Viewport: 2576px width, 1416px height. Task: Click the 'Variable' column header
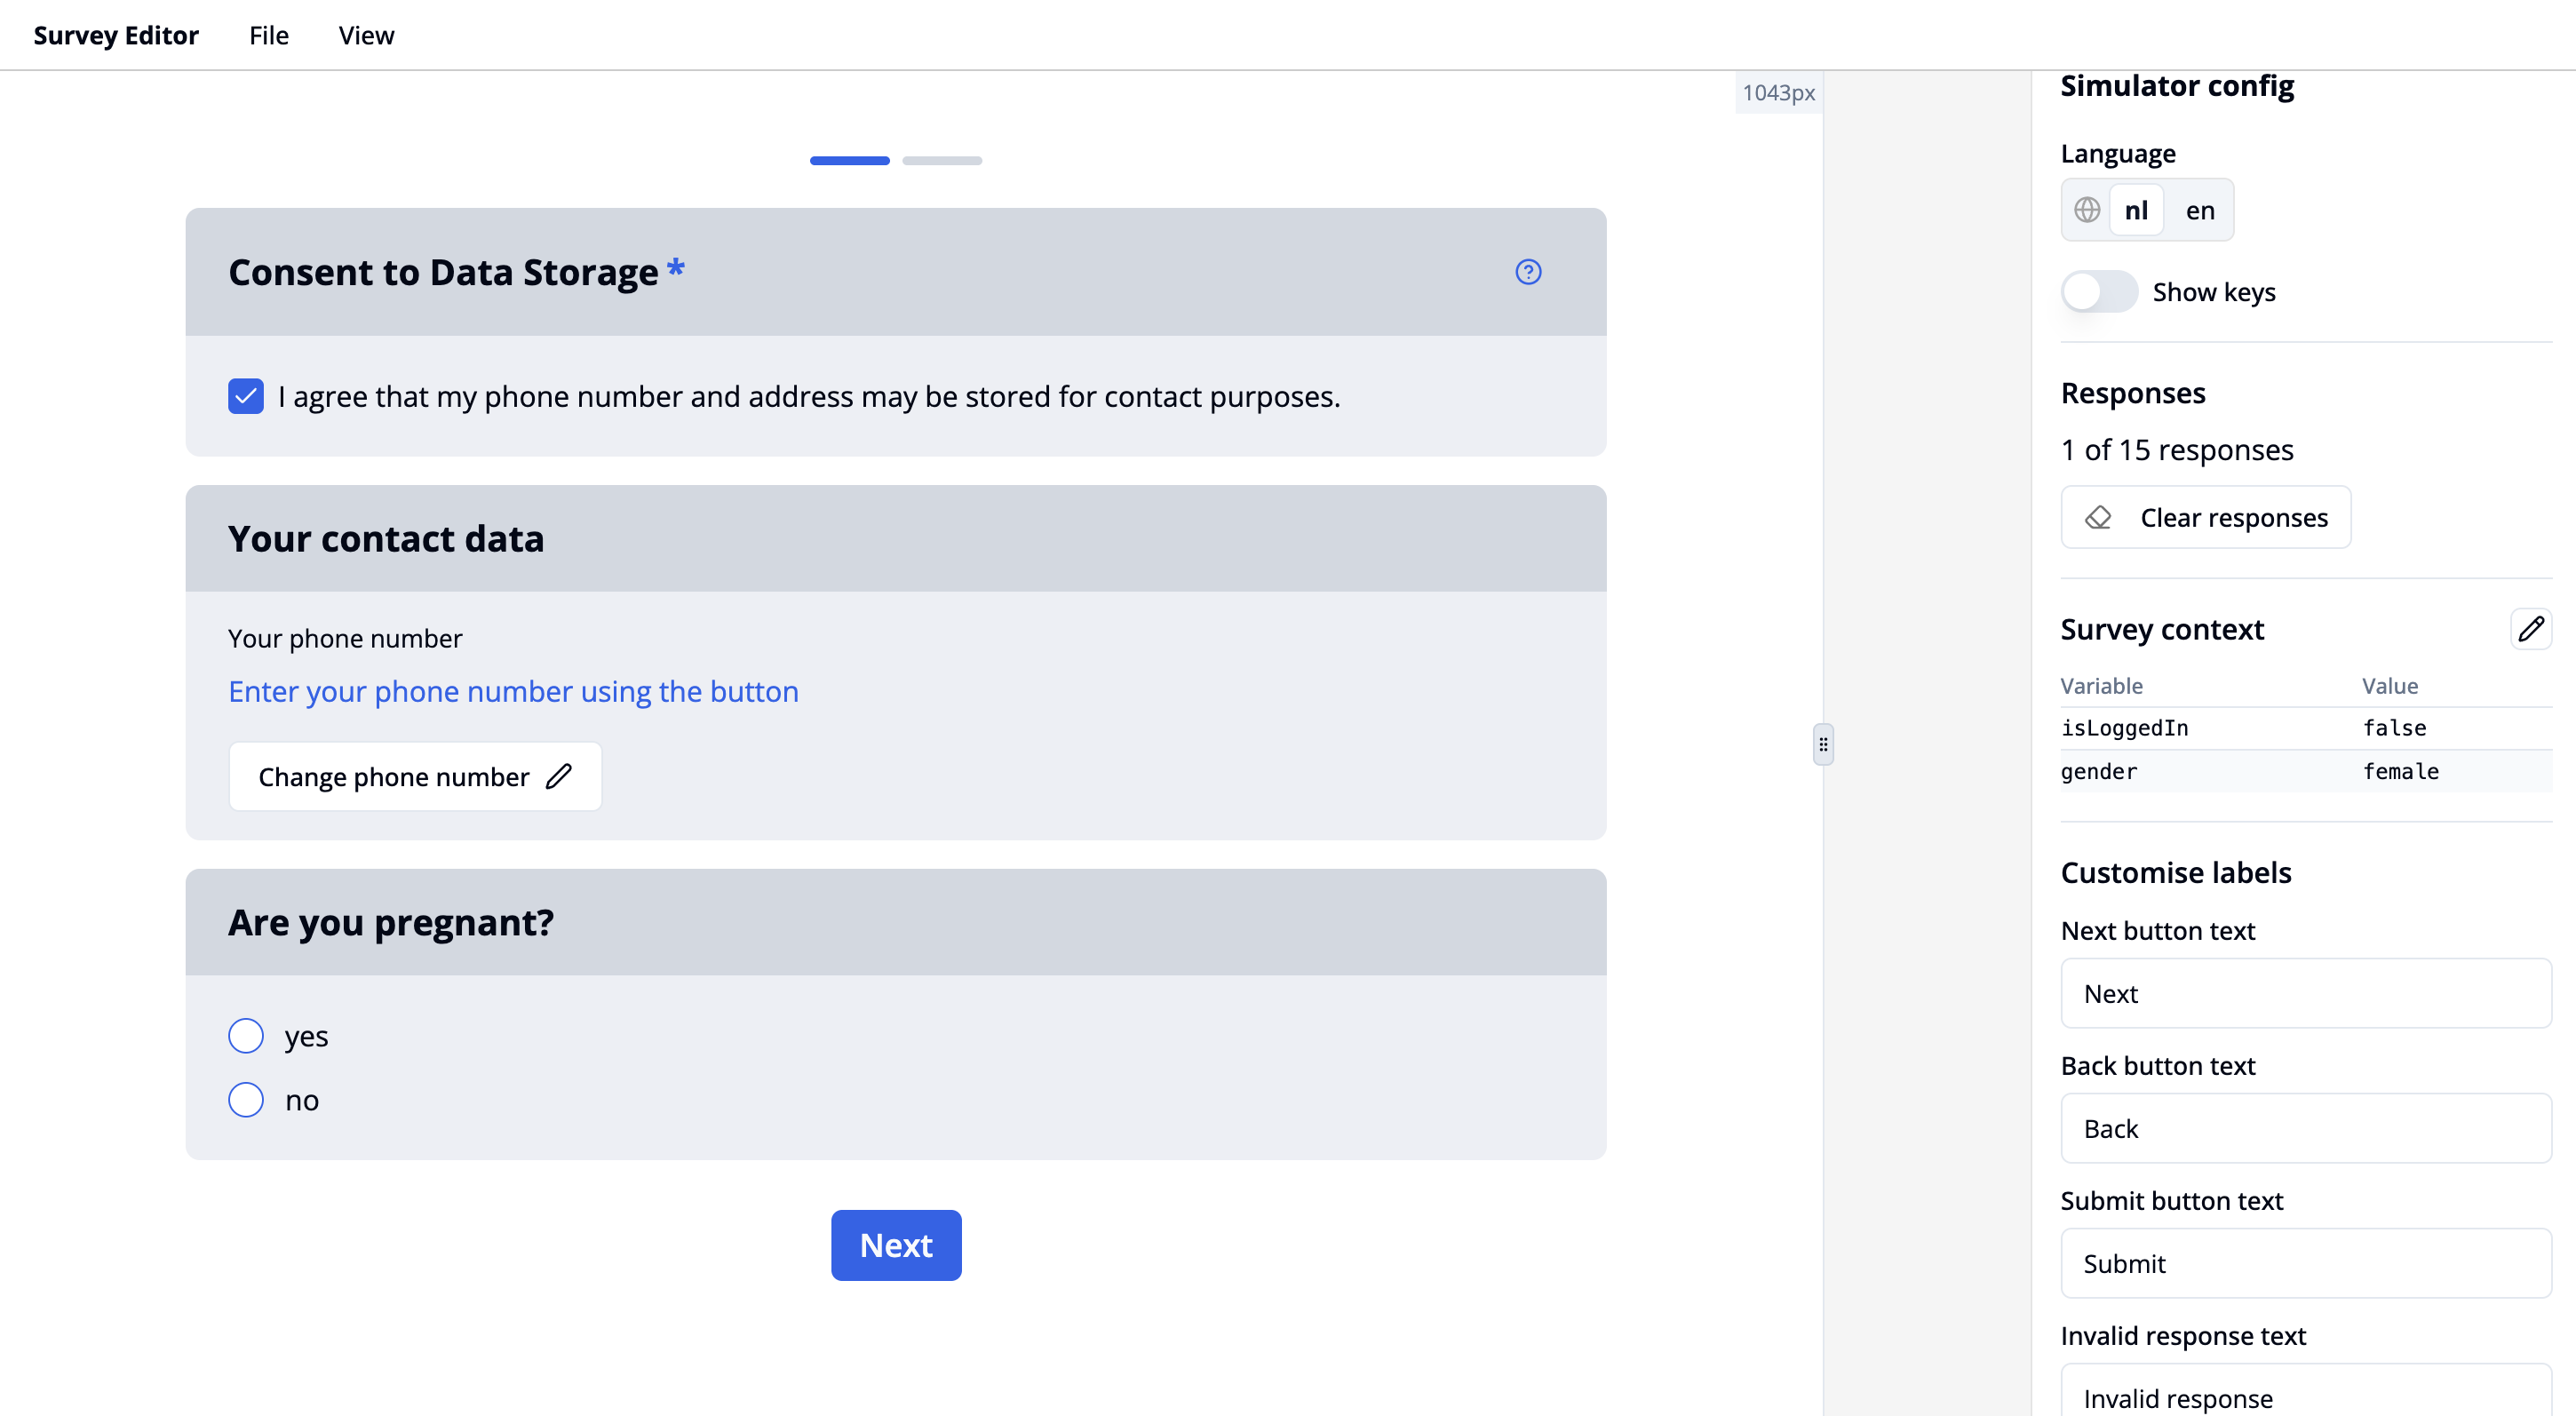[2101, 686]
